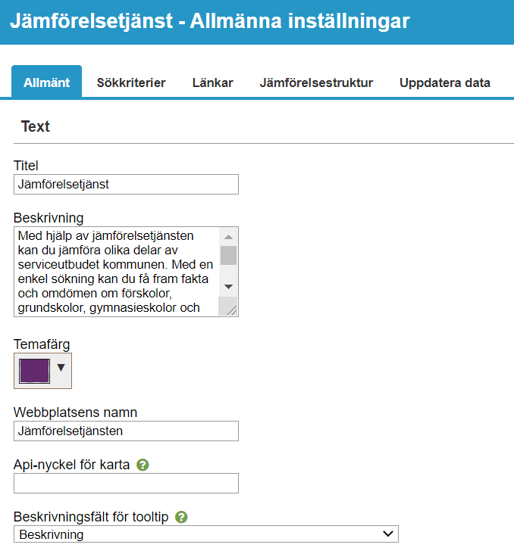Switch to the Sökkriterier tab

(131, 83)
